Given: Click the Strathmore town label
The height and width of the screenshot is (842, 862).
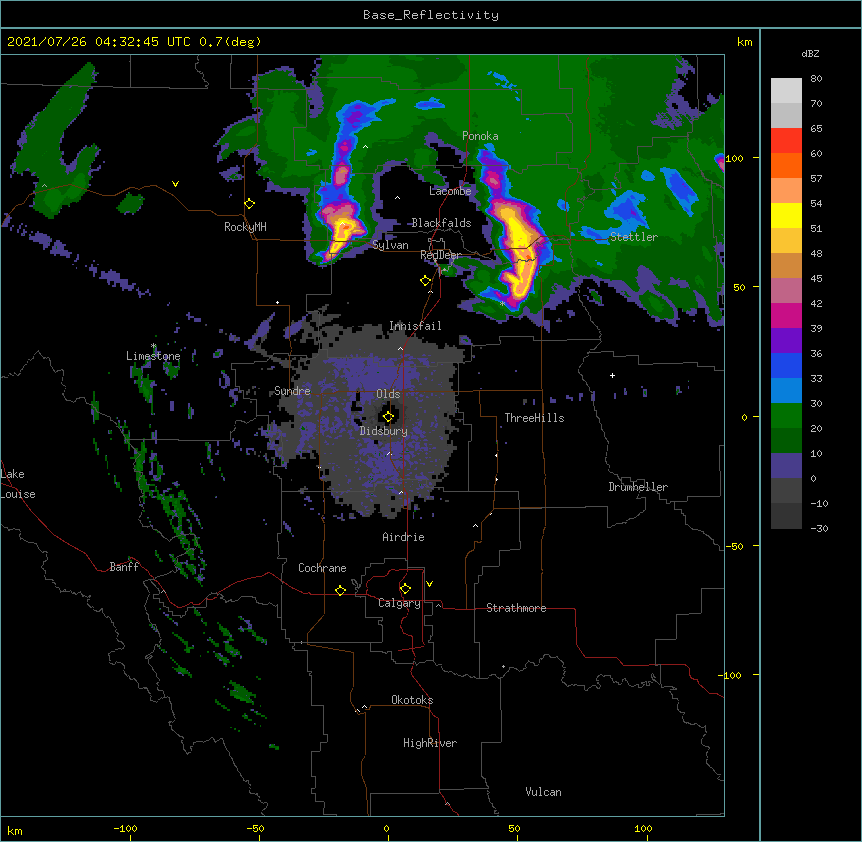Looking at the screenshot, I should pyautogui.click(x=516, y=608).
